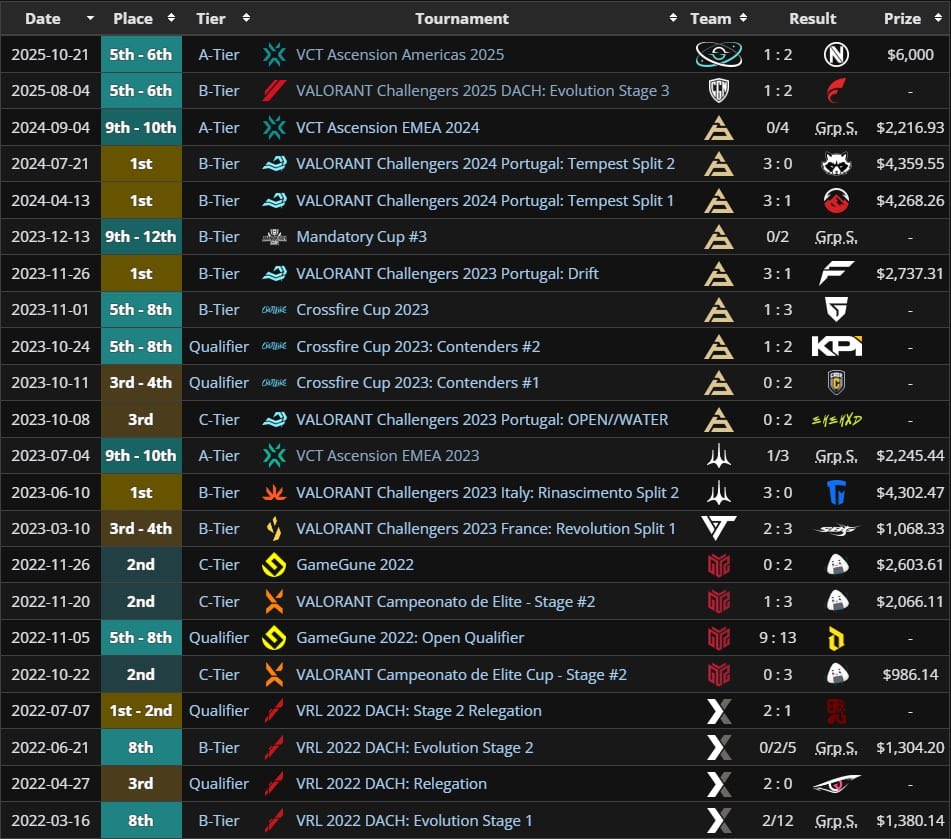Click gold shield opponent logo in Contenders #1 row
The width and height of the screenshot is (951, 839).
(x=836, y=383)
